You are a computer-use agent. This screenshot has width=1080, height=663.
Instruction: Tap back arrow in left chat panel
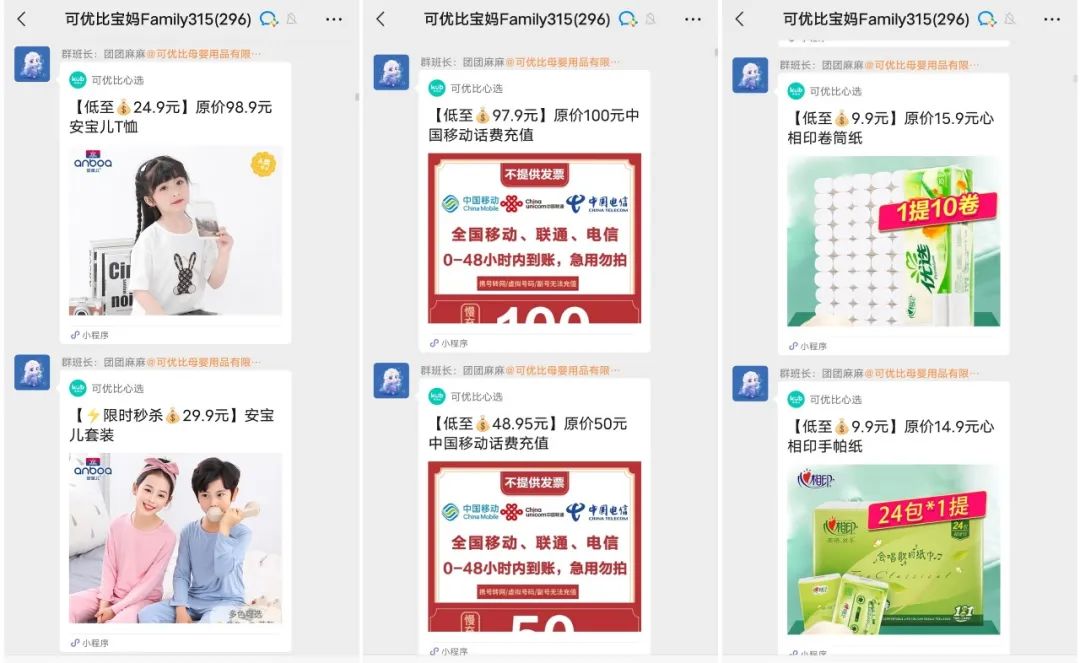(22, 19)
